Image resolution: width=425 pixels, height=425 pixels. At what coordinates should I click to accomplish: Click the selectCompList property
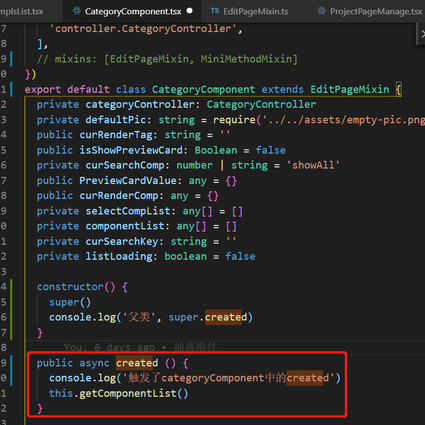[128, 211]
